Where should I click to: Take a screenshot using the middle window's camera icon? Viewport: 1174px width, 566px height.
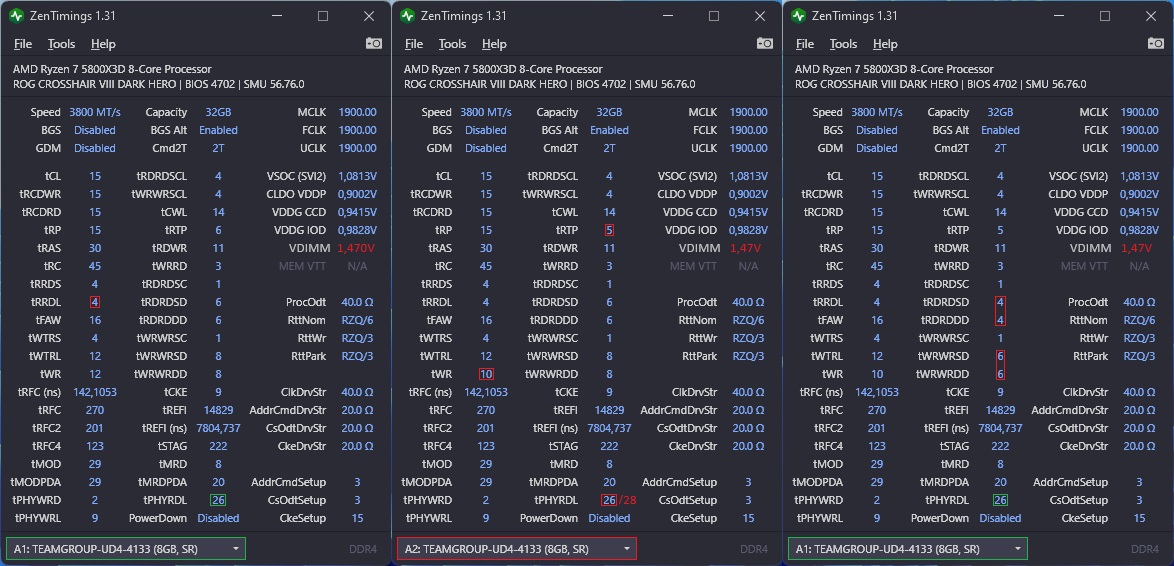[x=765, y=44]
